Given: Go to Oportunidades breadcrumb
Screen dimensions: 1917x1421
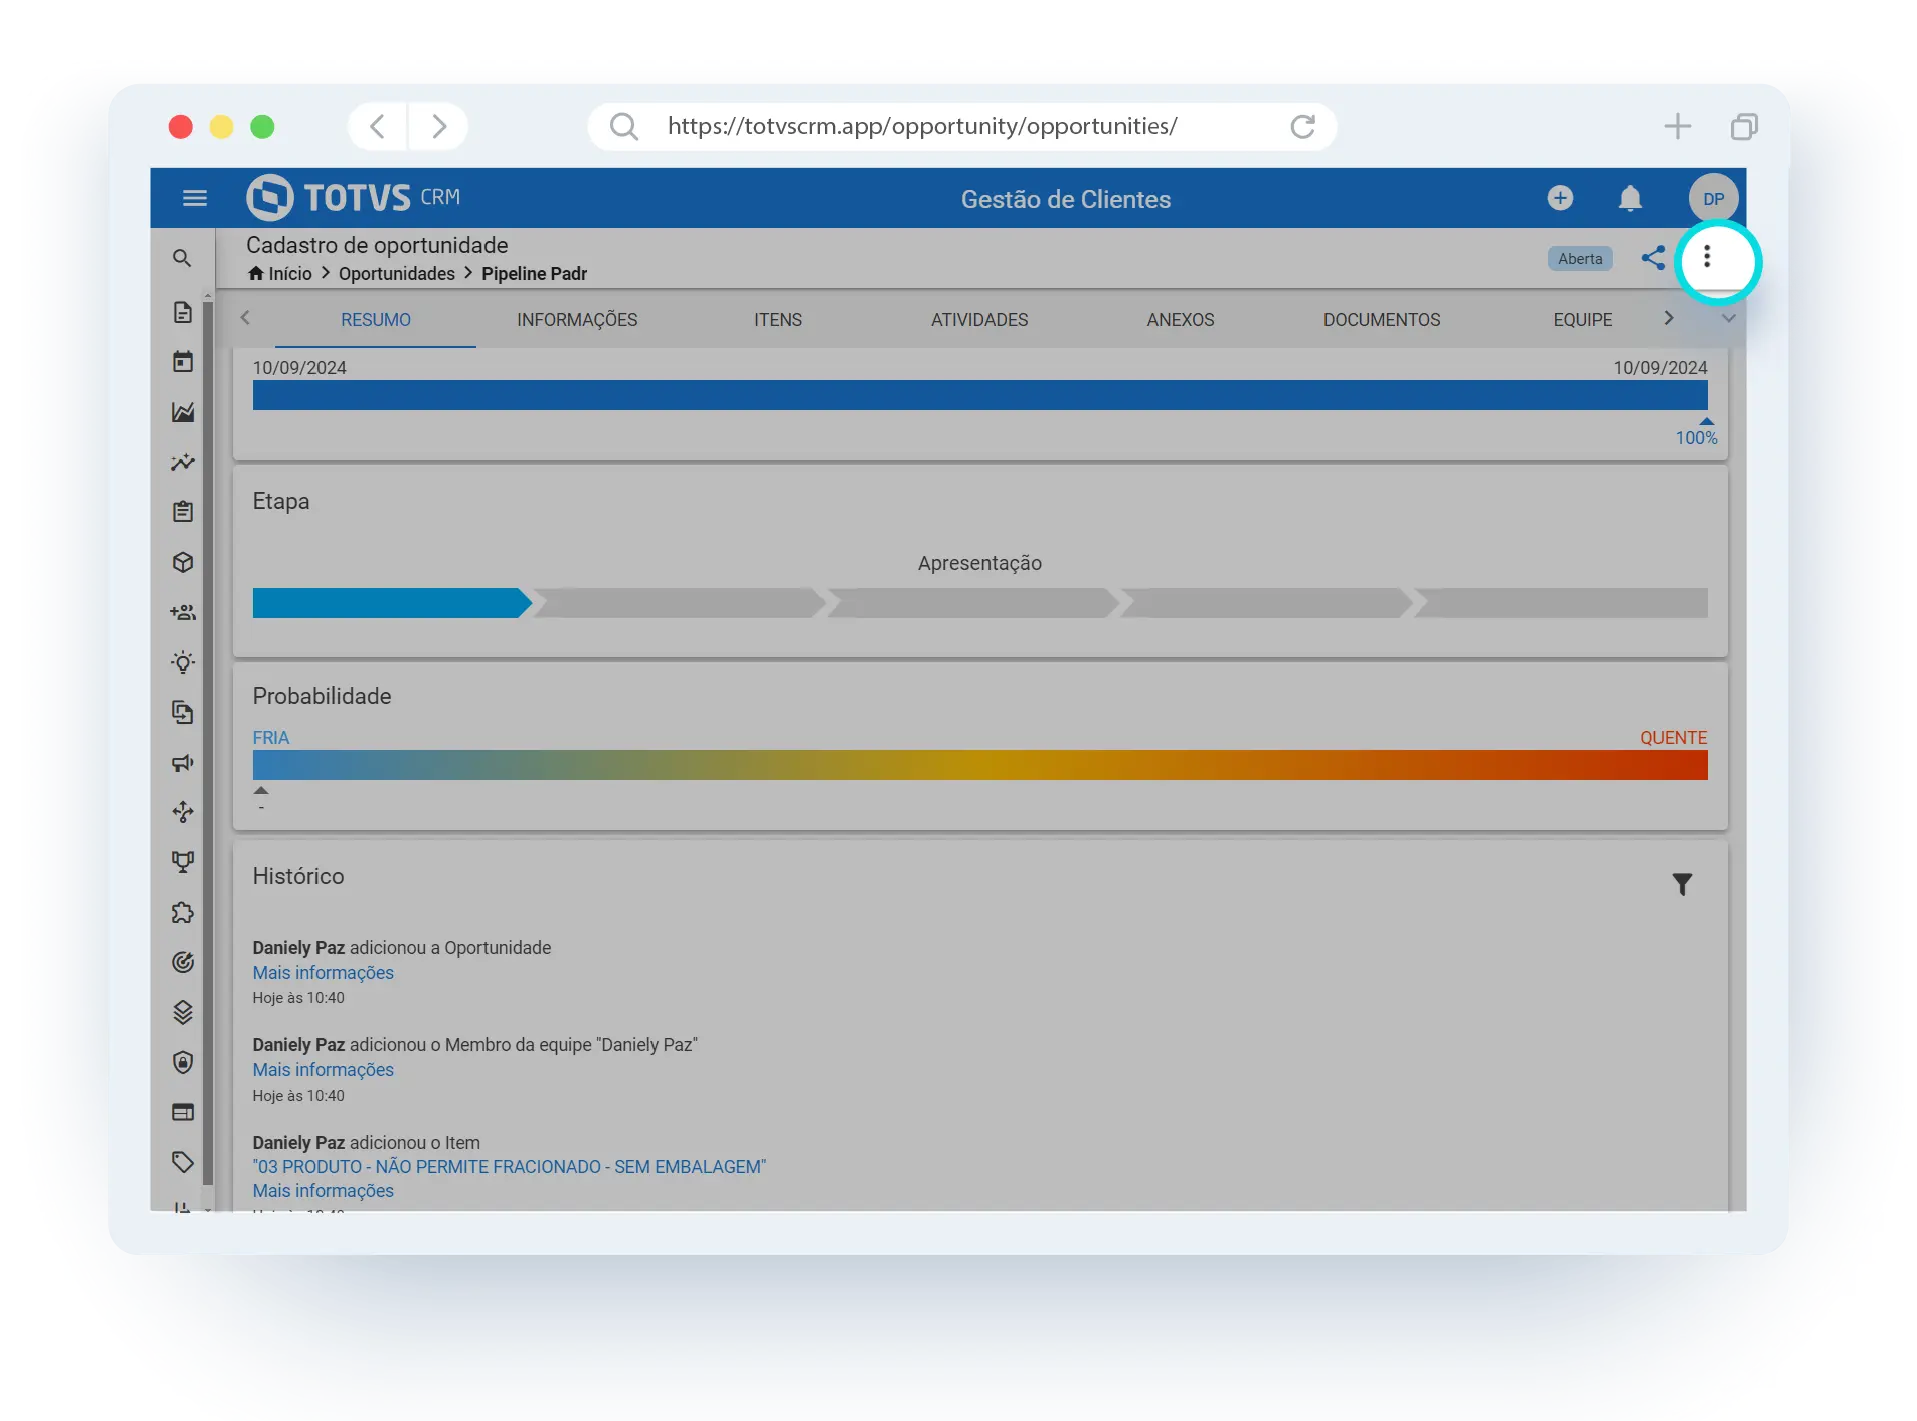Looking at the screenshot, I should point(396,274).
